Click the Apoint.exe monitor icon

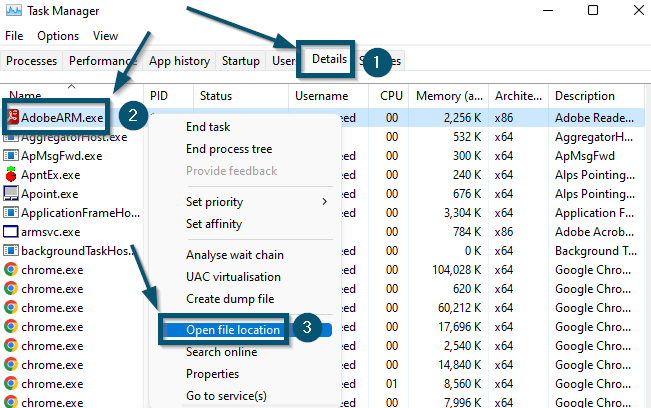11,193
